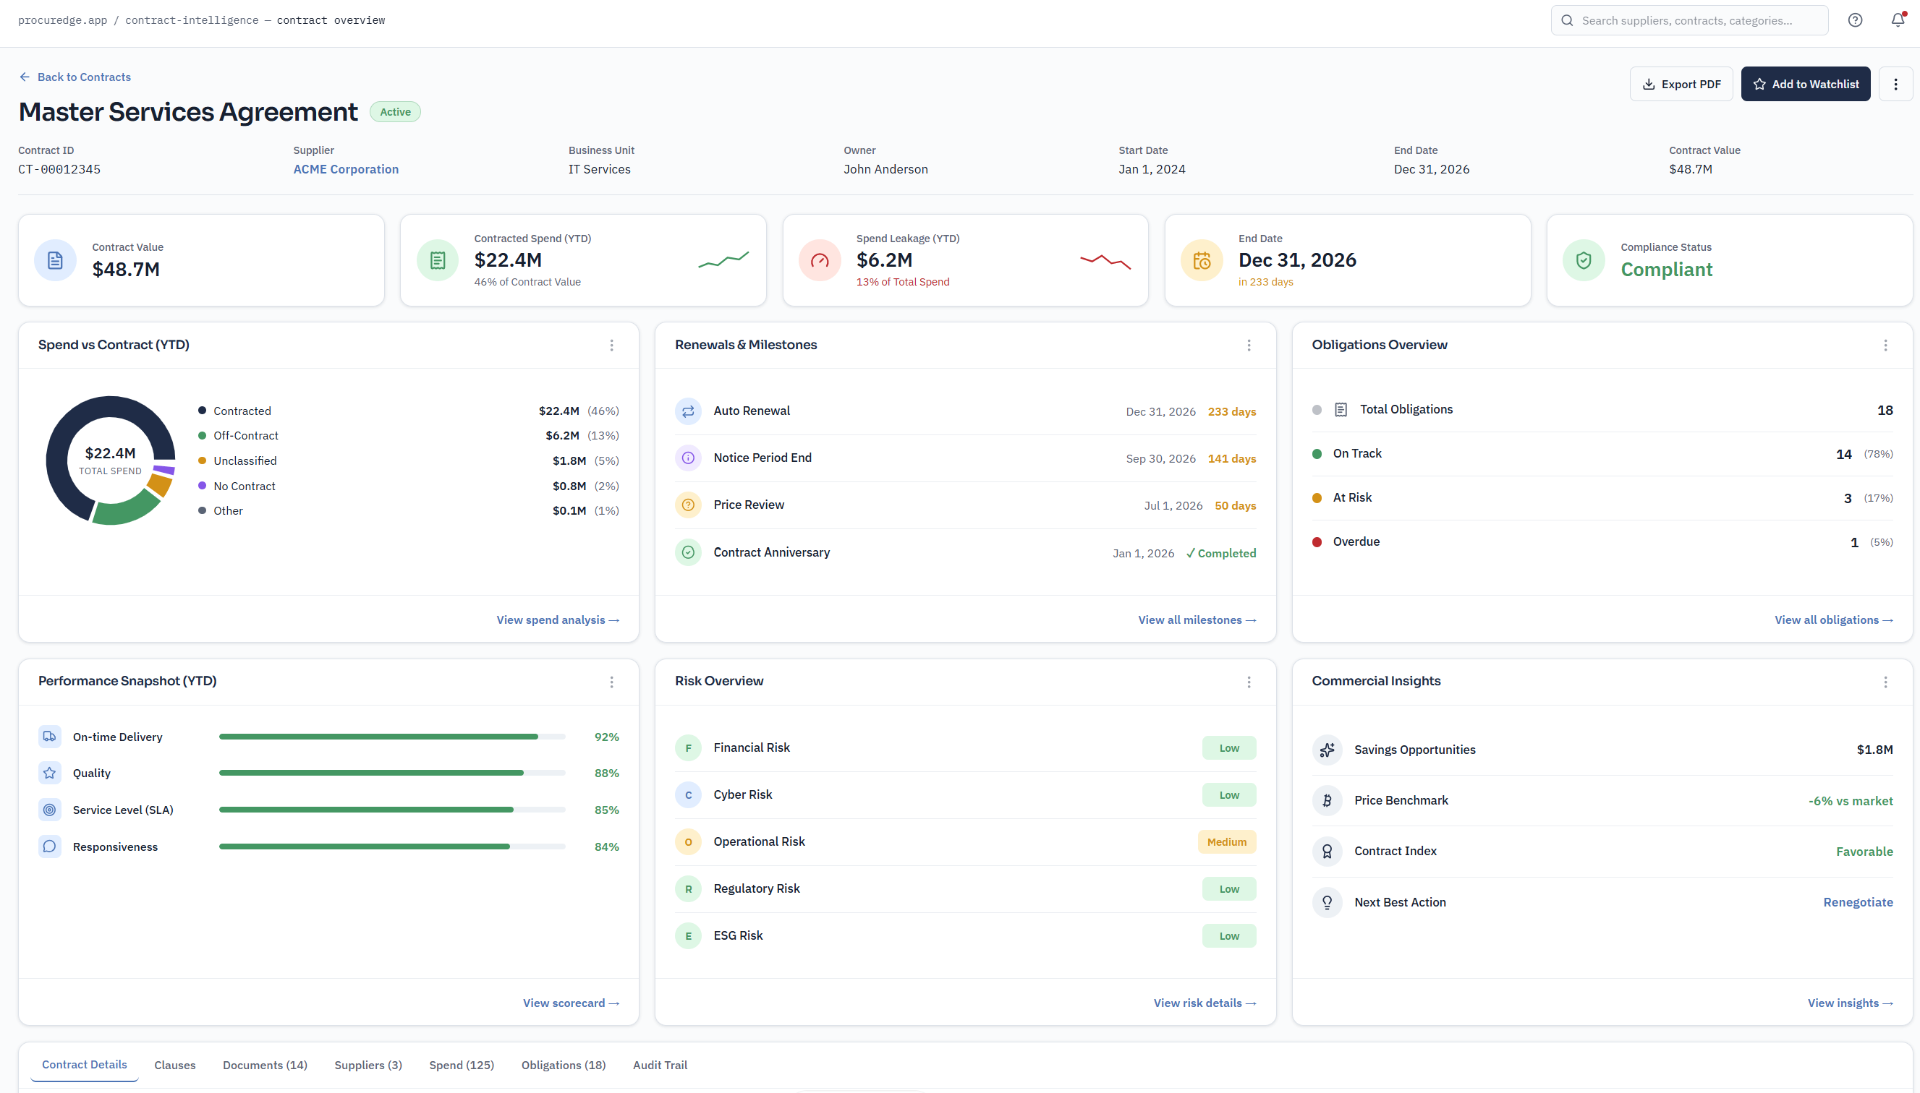Go back to Contracts
The image size is (1920, 1093).
tap(75, 77)
